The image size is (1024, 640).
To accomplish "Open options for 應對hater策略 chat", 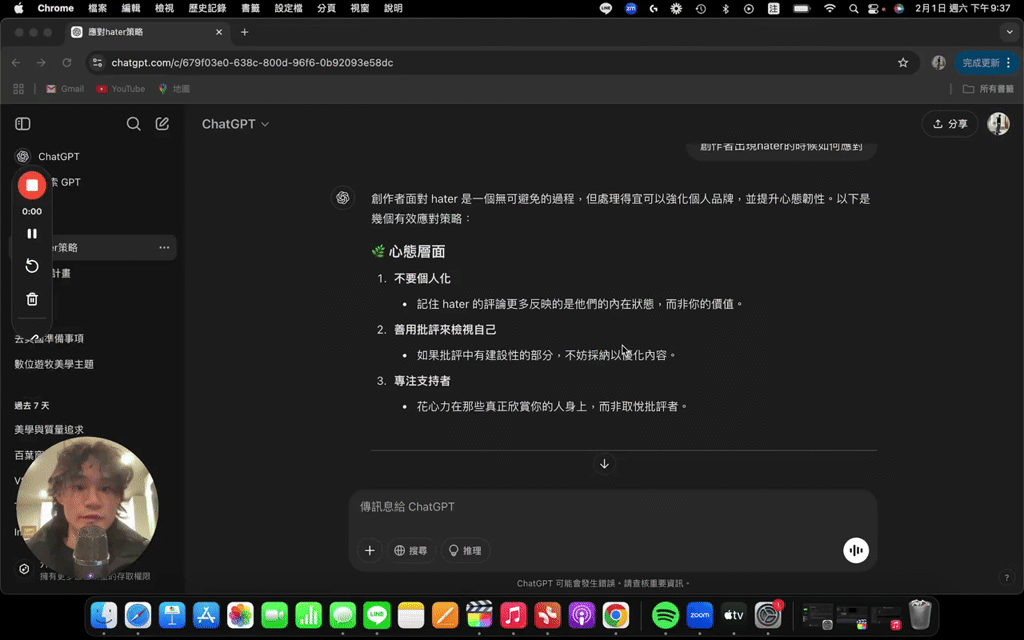I will point(164,247).
